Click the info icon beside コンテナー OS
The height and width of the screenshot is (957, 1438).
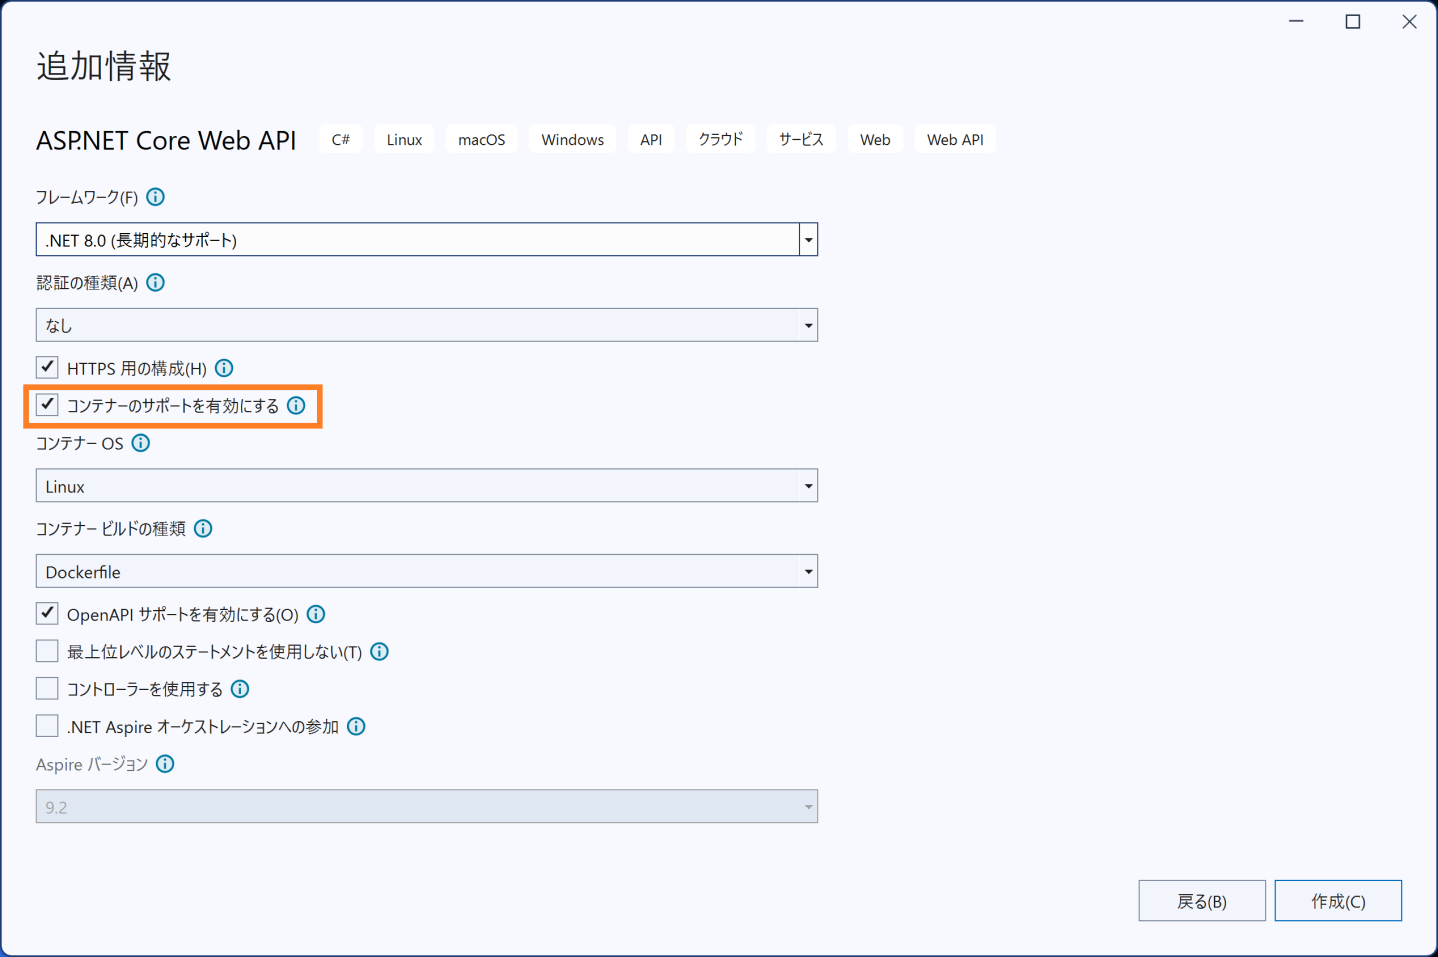141,443
